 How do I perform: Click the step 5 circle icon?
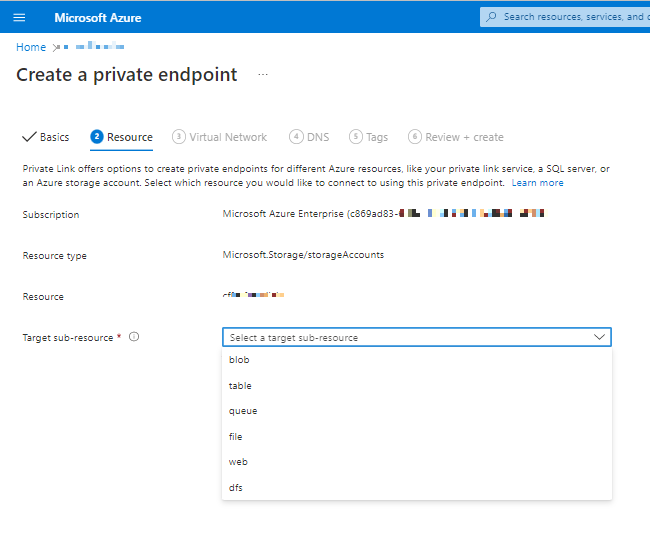click(x=356, y=136)
